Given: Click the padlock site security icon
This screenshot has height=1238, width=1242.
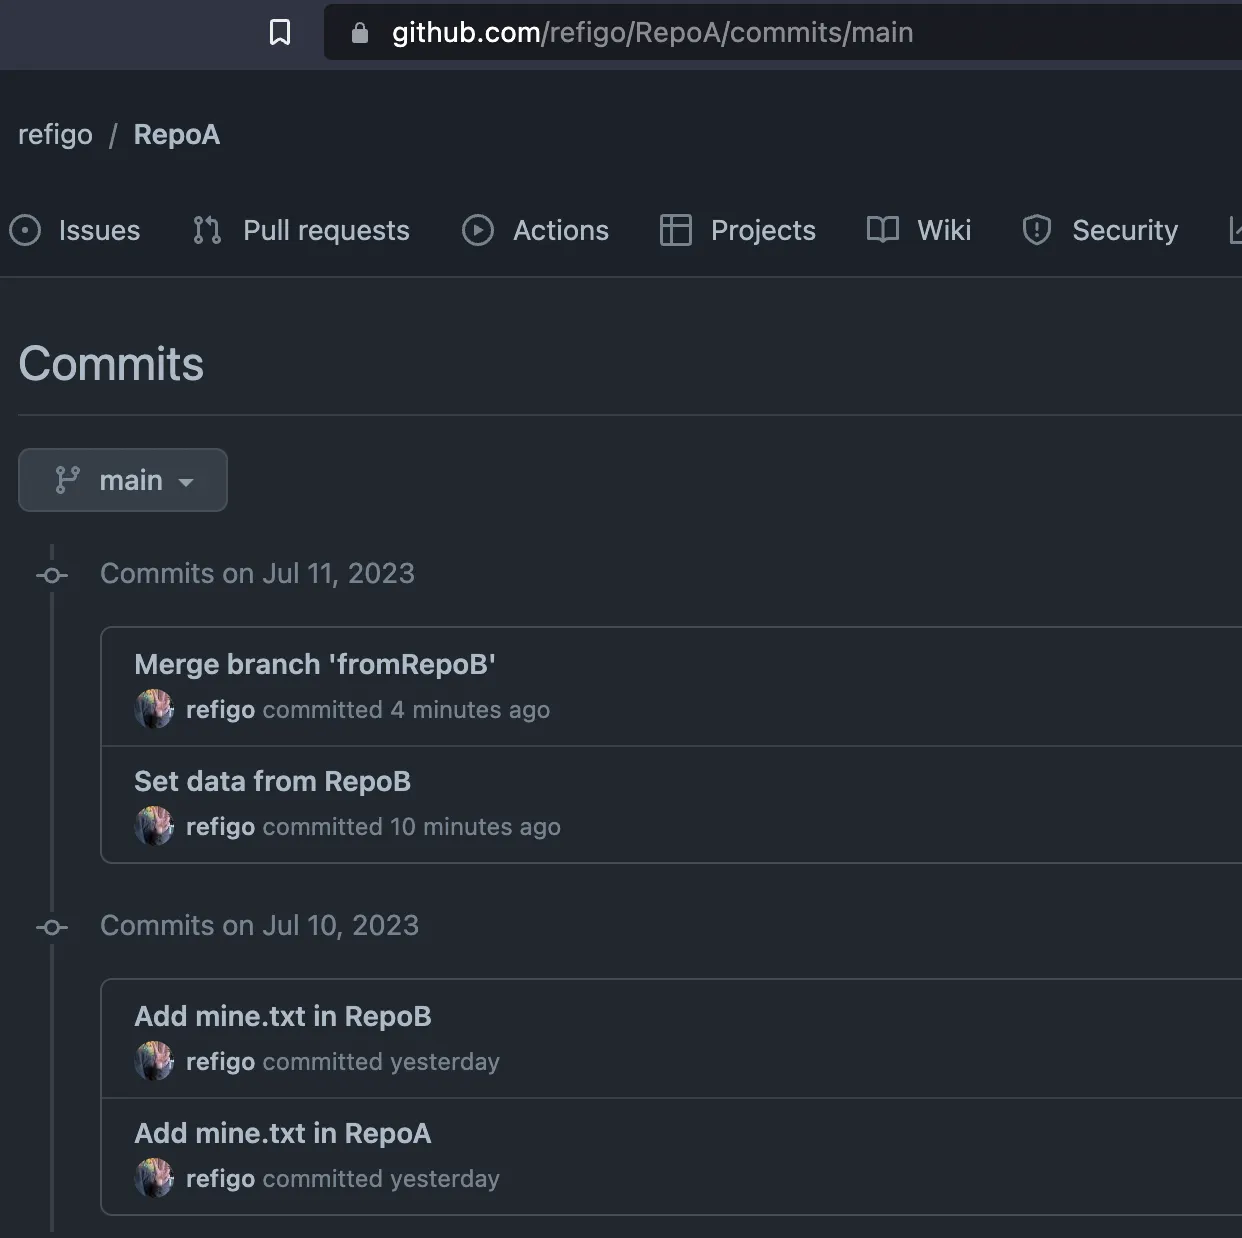Looking at the screenshot, I should click(360, 33).
